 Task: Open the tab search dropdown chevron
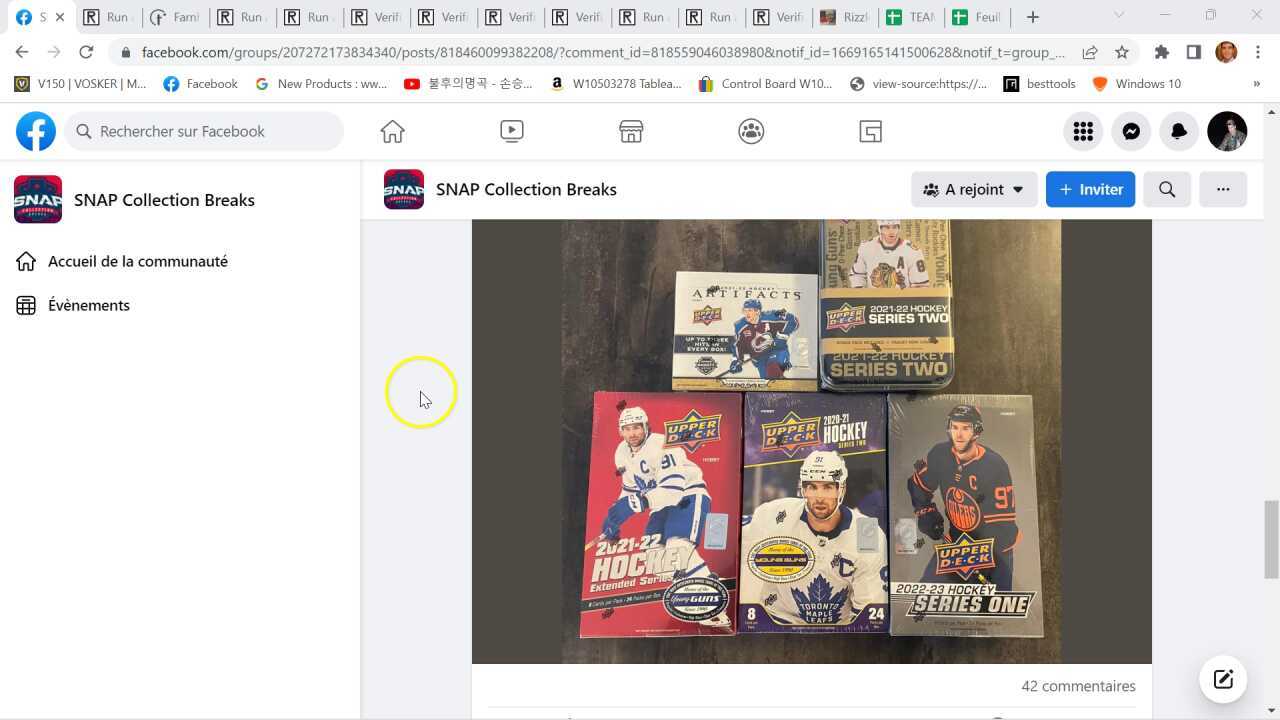(x=1119, y=15)
